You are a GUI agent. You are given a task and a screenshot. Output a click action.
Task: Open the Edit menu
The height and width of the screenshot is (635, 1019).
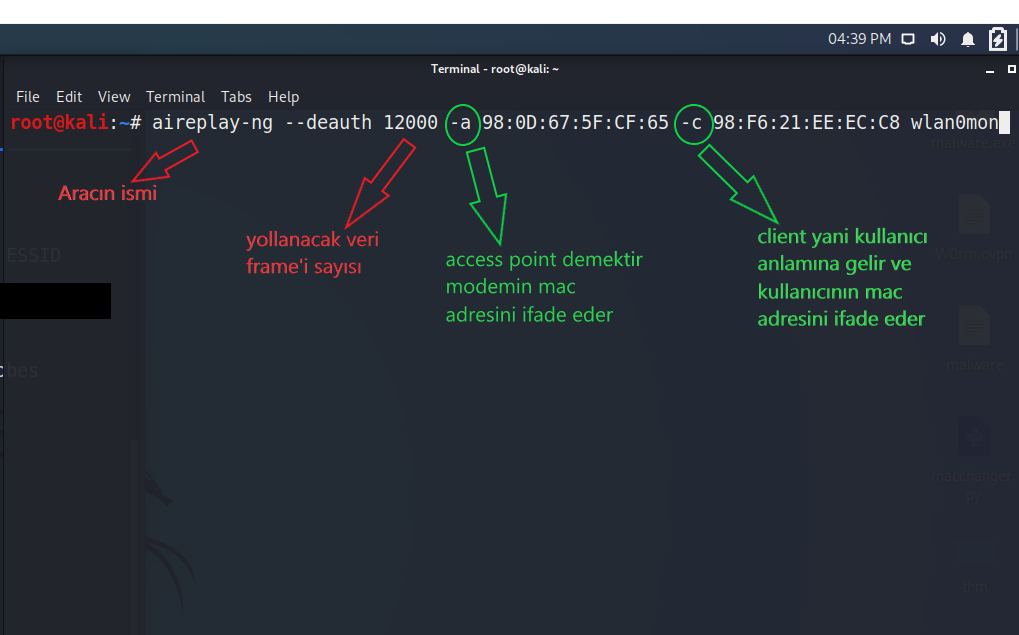coord(69,97)
